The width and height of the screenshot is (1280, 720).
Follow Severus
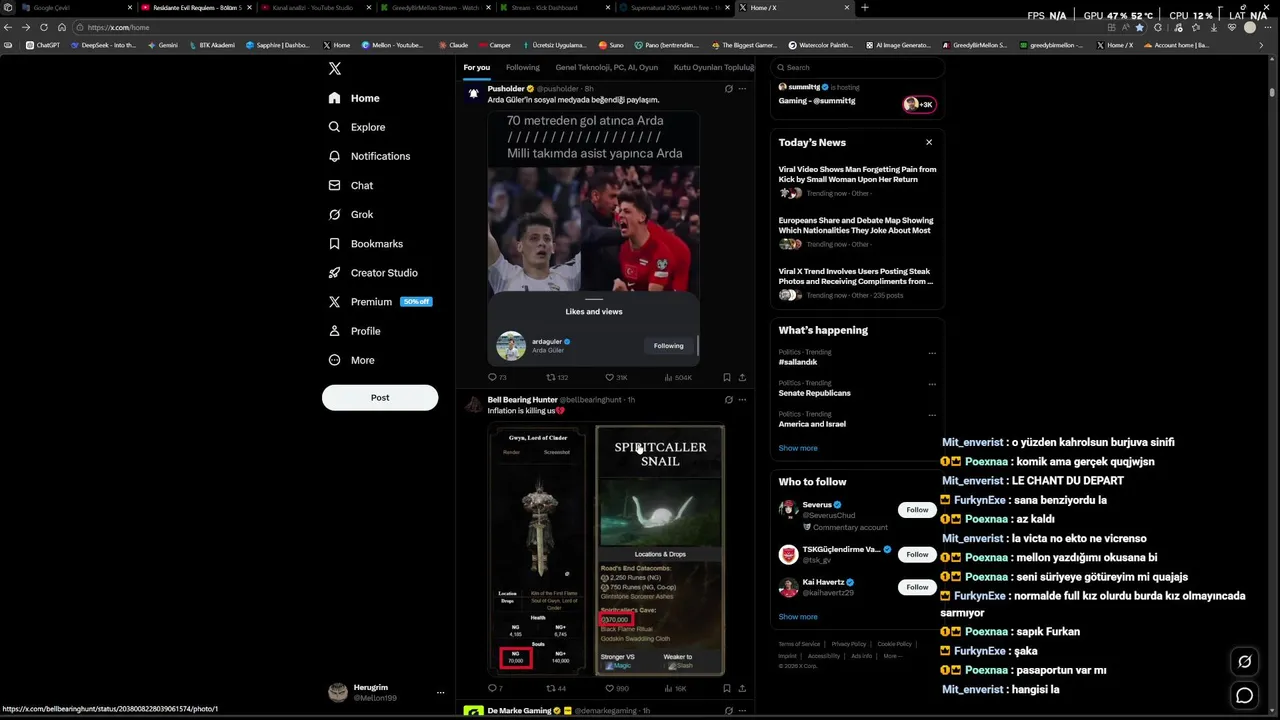917,510
